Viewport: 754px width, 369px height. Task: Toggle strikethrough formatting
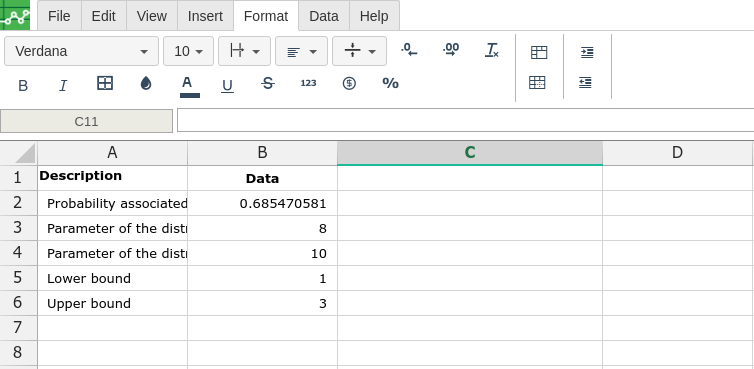268,83
